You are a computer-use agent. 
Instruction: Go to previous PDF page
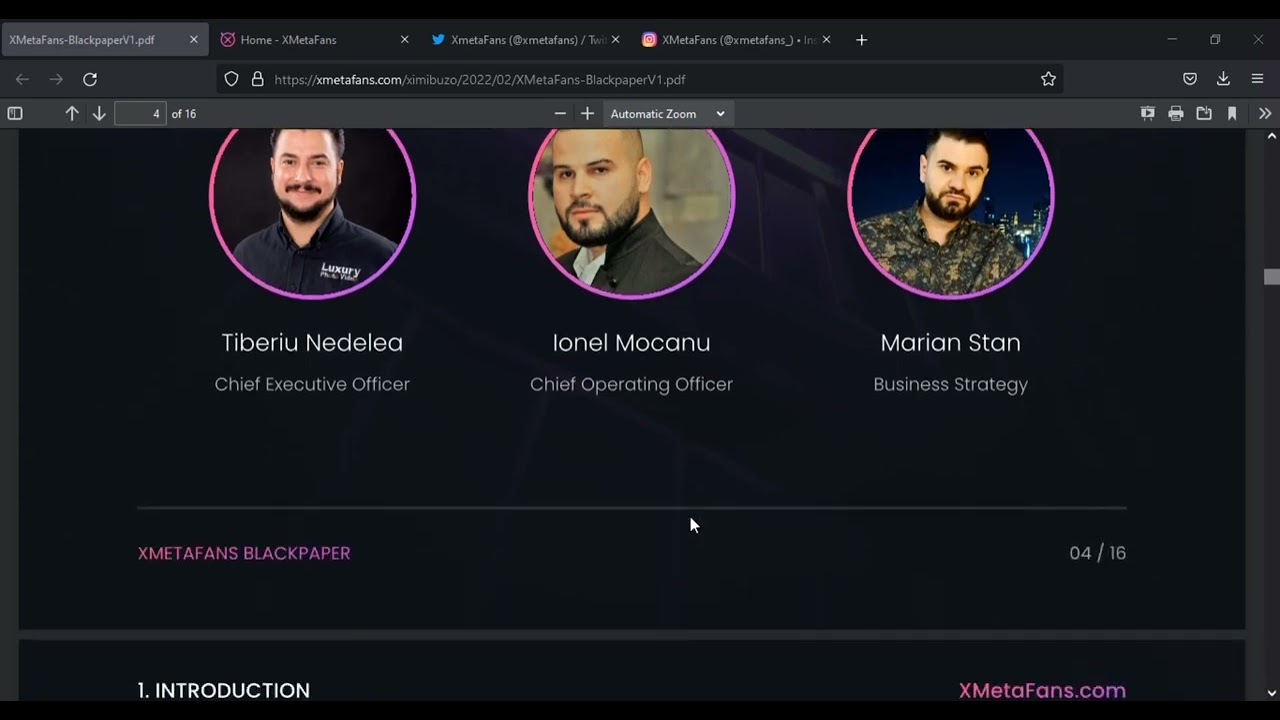point(71,114)
